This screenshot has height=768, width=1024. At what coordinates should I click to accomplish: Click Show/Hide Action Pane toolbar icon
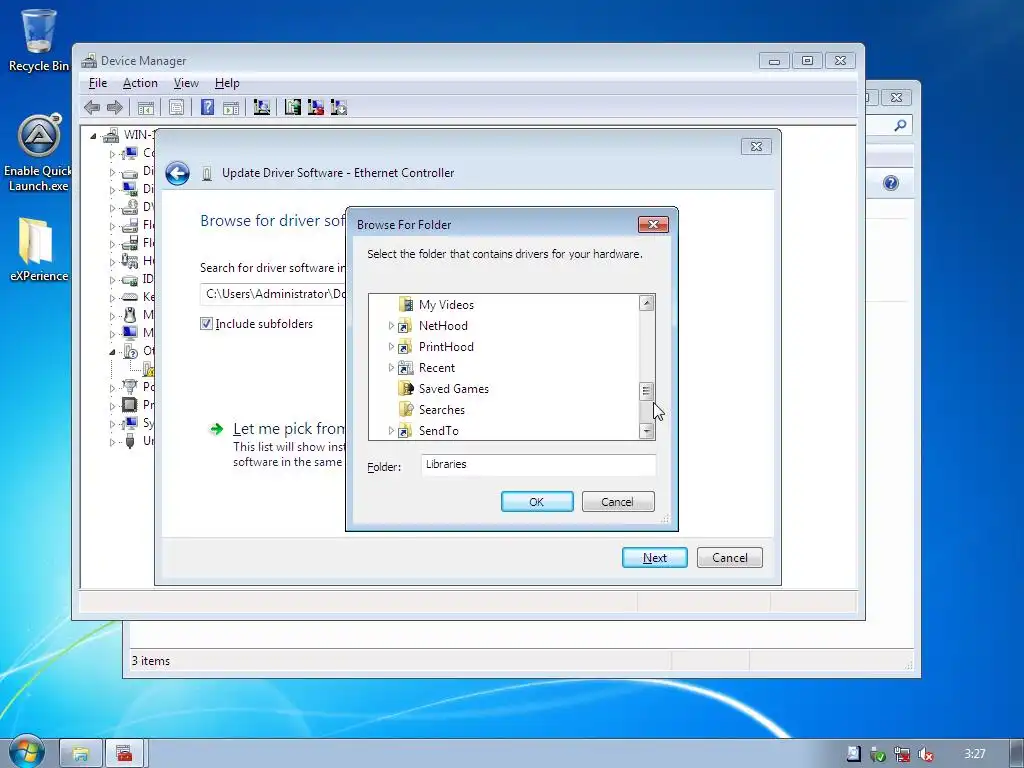pyautogui.click(x=231, y=107)
